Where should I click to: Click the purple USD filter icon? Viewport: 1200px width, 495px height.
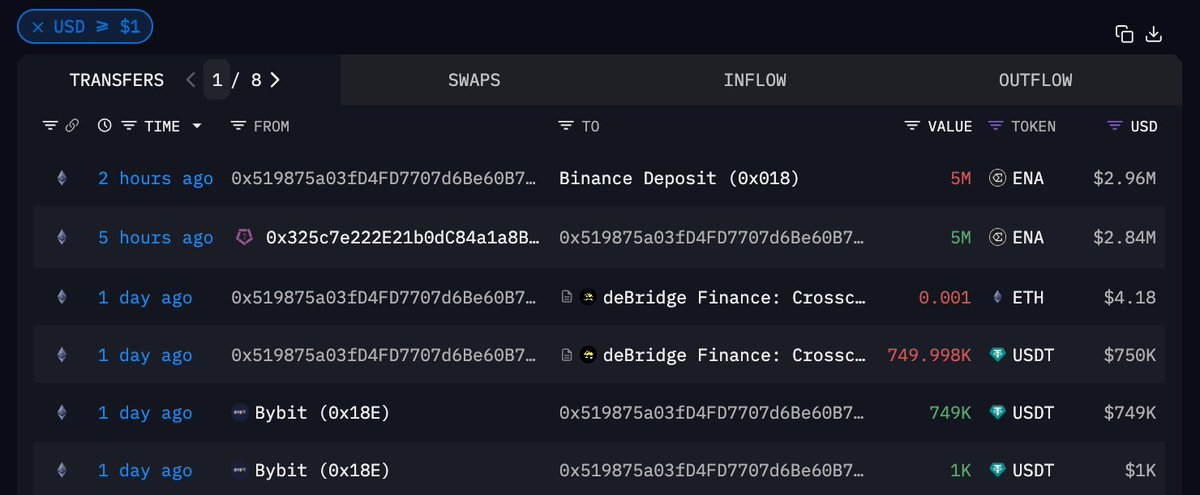(x=1115, y=126)
